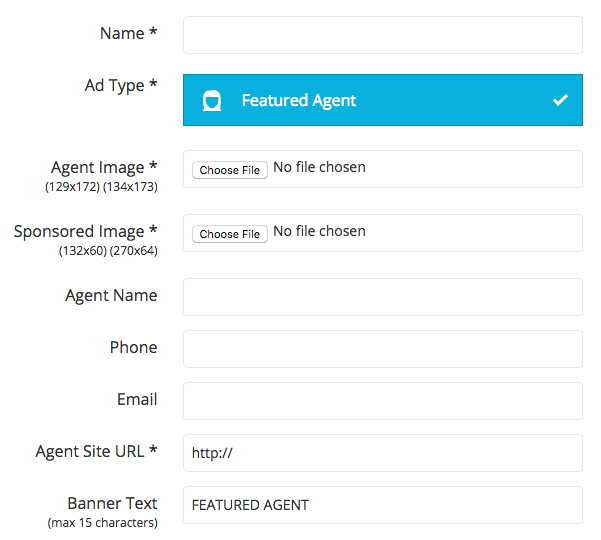Click the 'Agent Name' label

click(112, 295)
